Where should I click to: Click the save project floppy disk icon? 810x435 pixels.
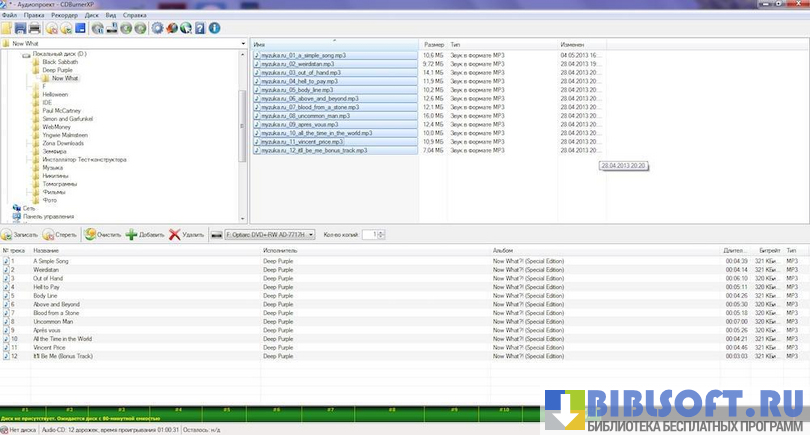click(21, 28)
